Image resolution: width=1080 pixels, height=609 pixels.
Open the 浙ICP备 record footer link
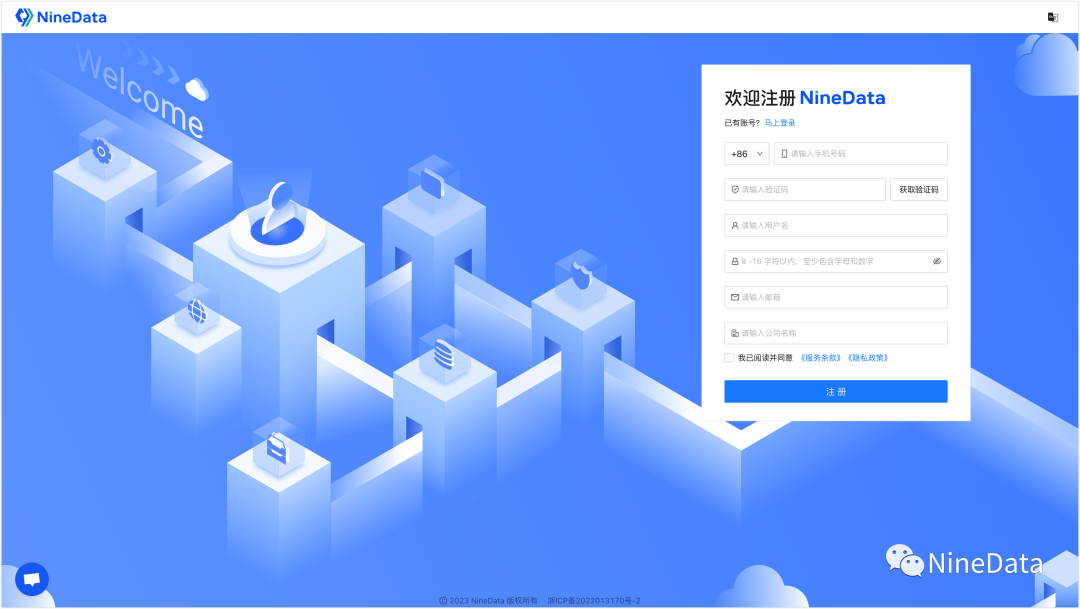click(x=594, y=601)
